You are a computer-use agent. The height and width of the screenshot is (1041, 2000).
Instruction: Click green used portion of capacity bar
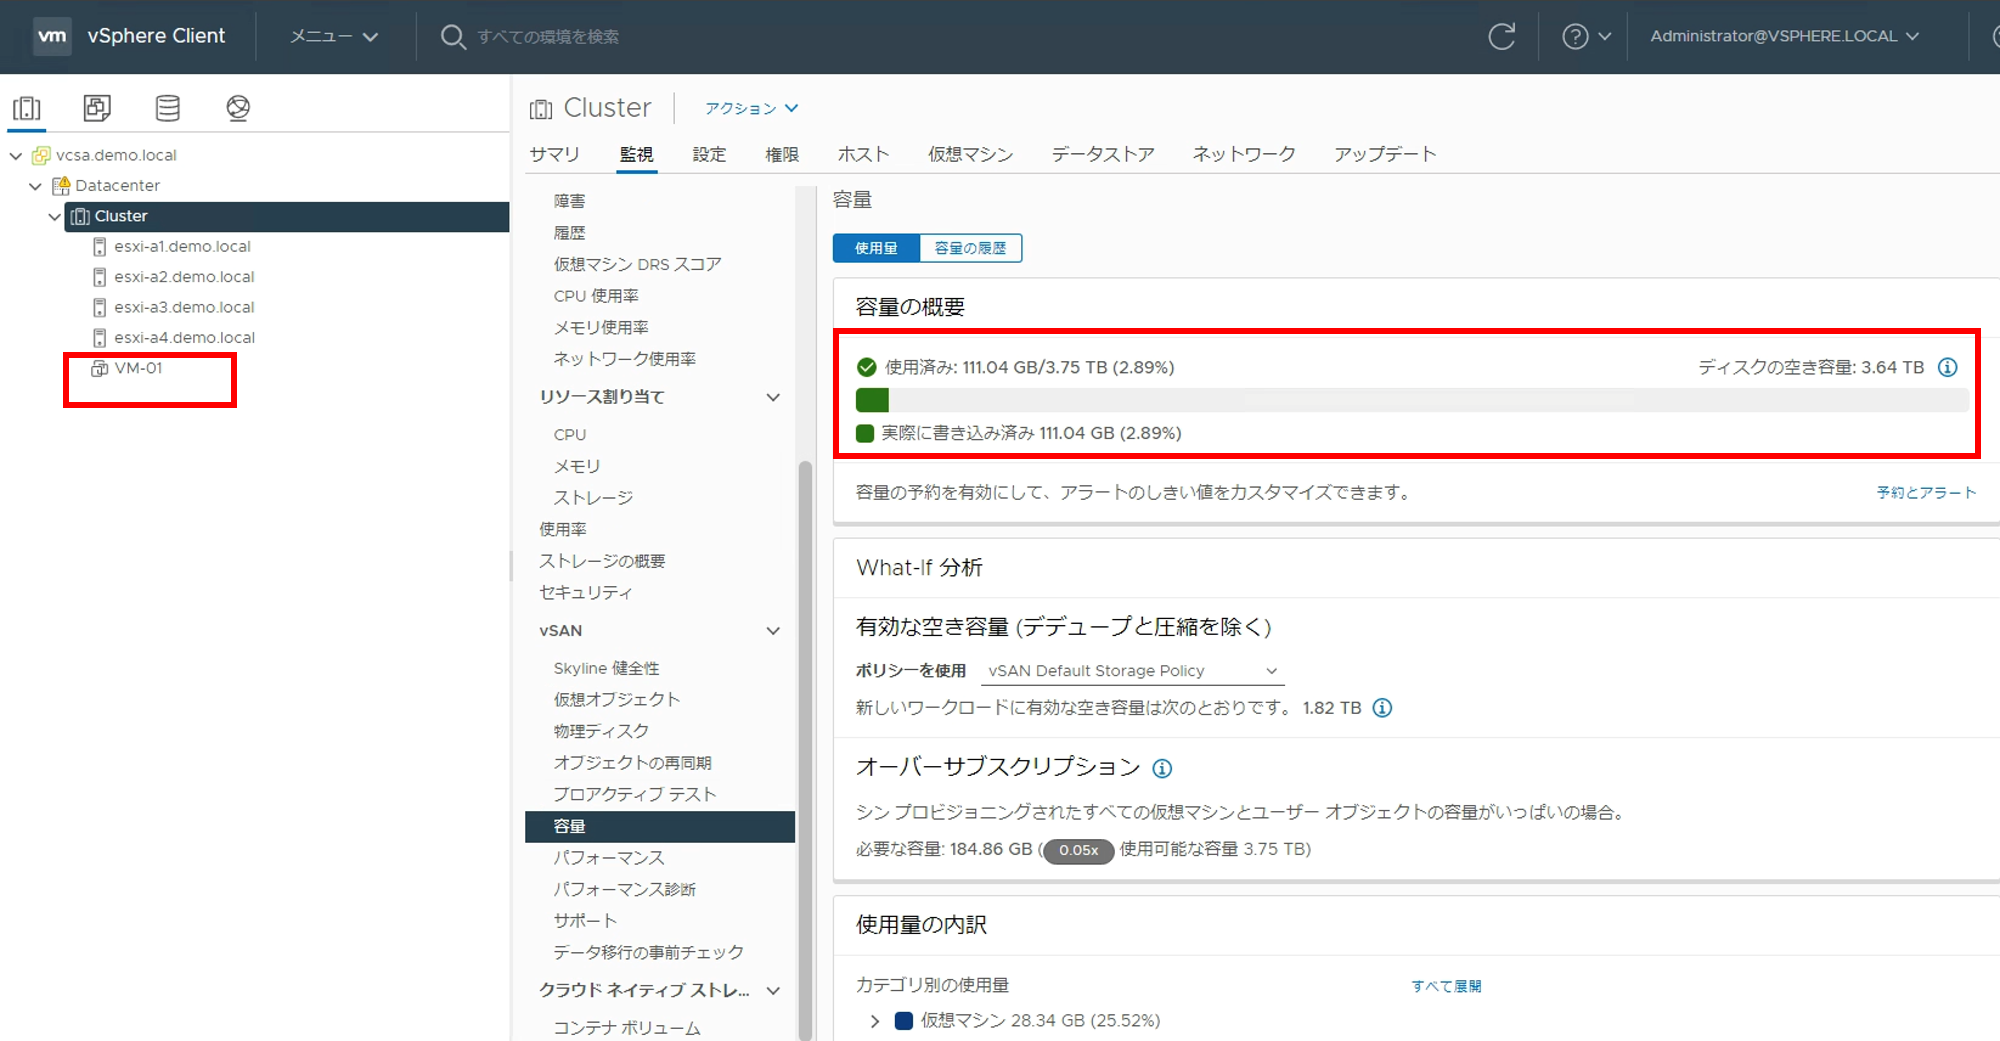(872, 400)
